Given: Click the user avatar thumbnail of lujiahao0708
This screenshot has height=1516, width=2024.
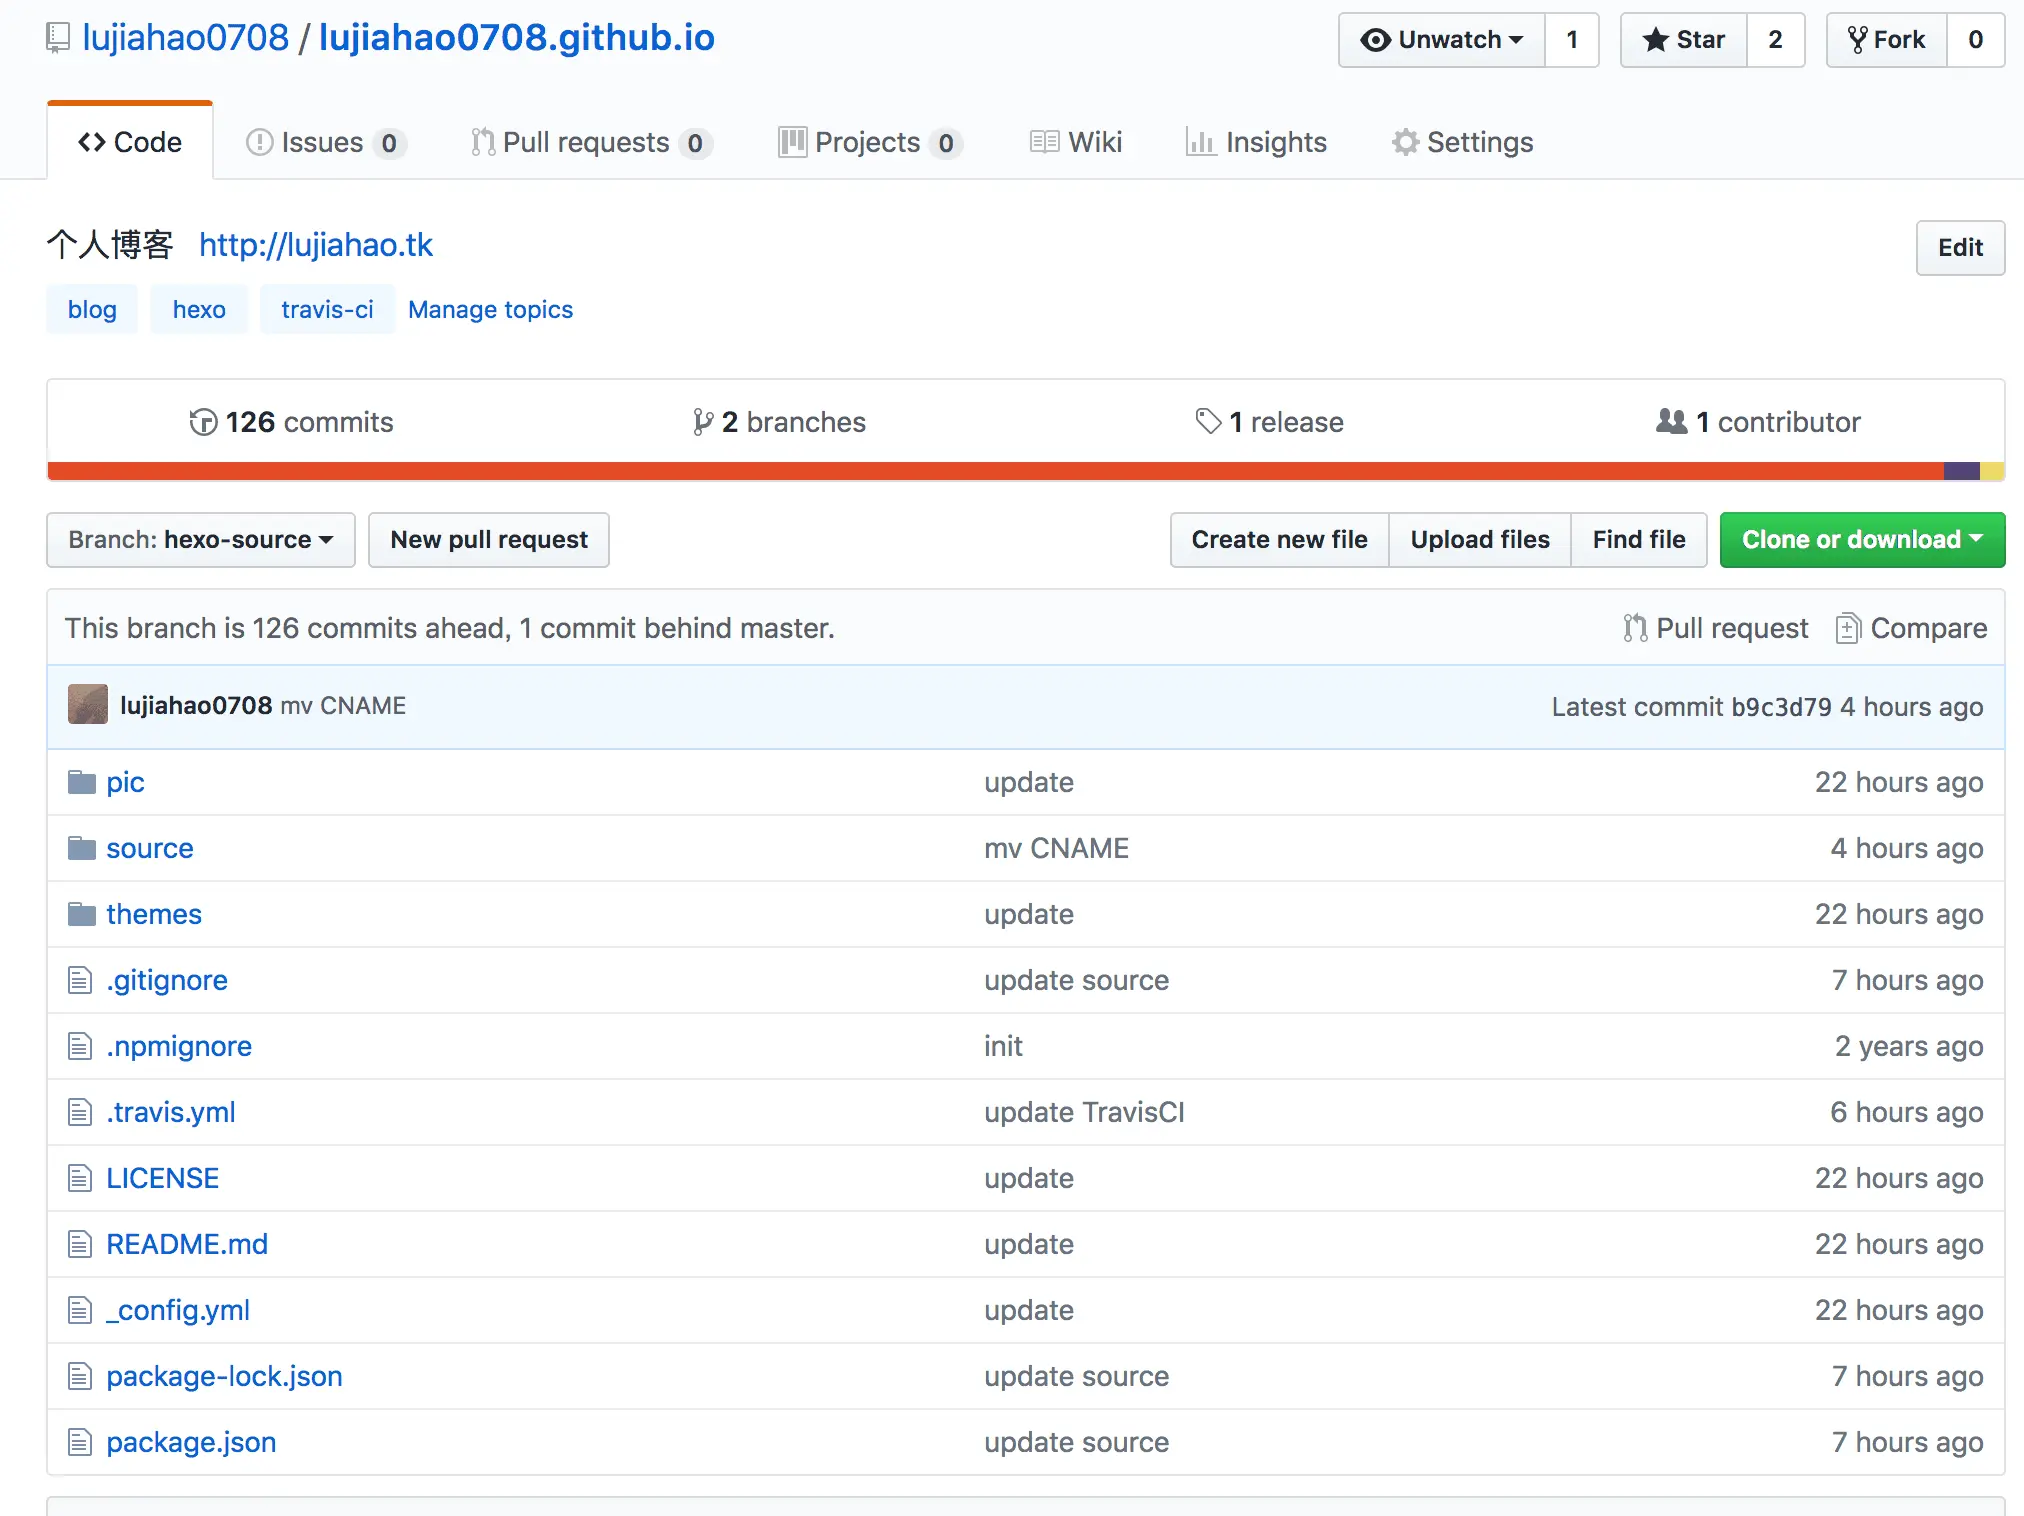Looking at the screenshot, I should point(88,705).
